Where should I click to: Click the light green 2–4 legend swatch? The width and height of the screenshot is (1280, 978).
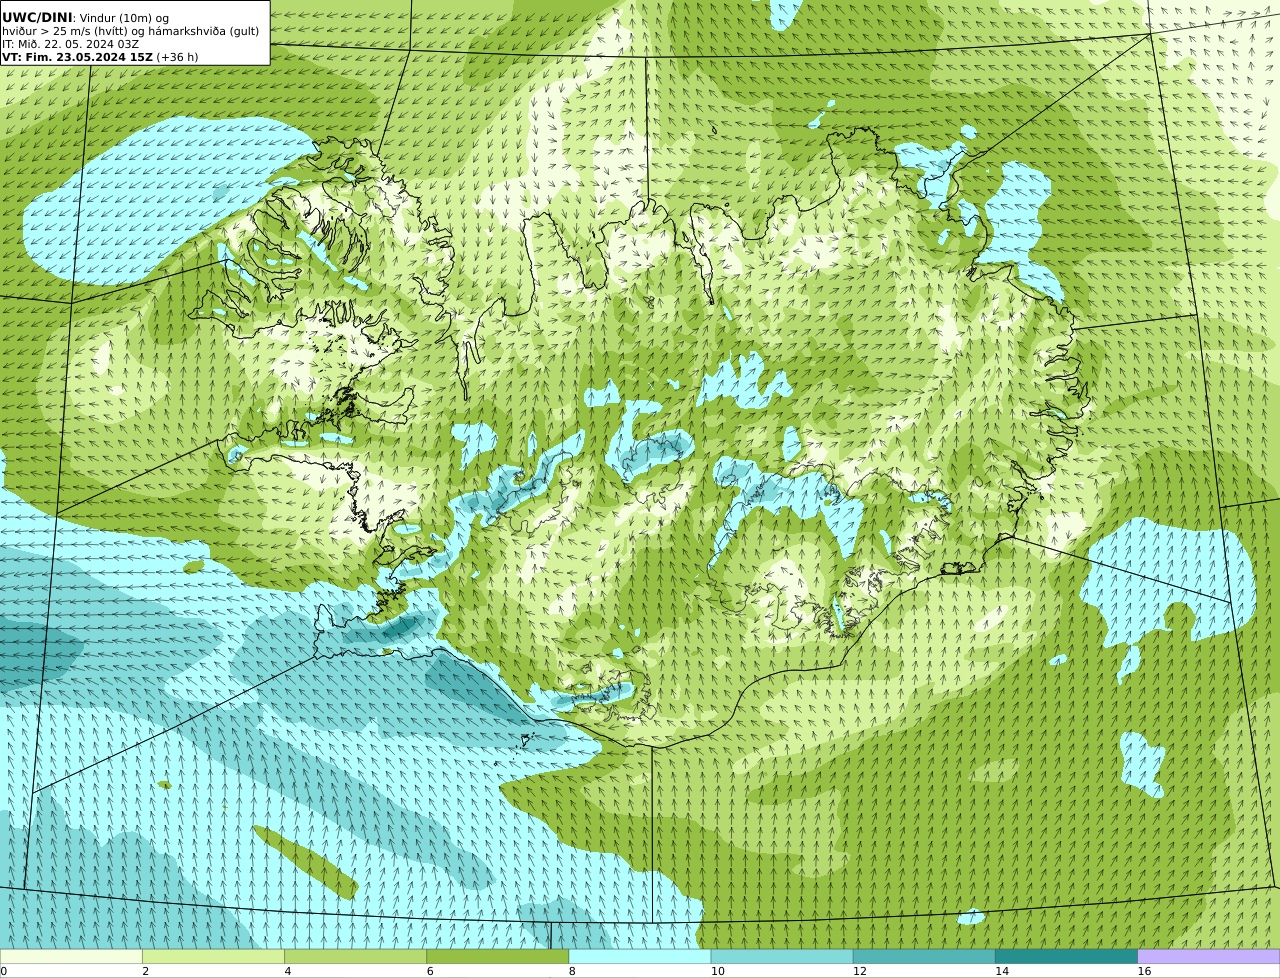pyautogui.click(x=213, y=956)
